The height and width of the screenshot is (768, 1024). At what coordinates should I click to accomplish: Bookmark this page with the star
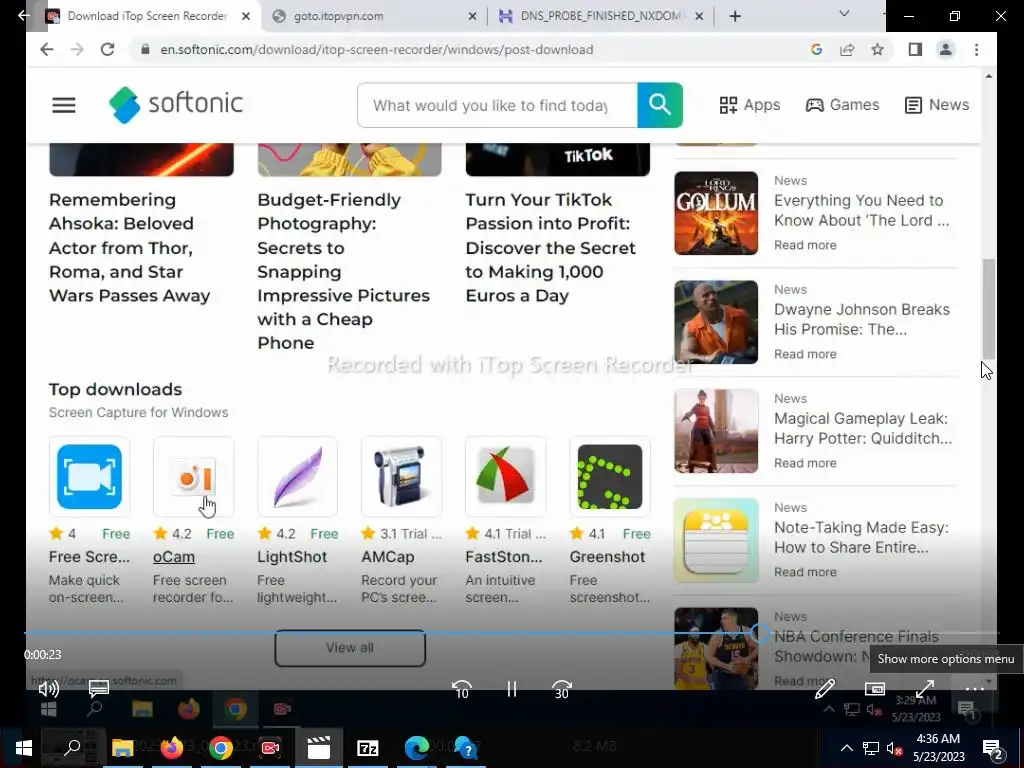[878, 49]
